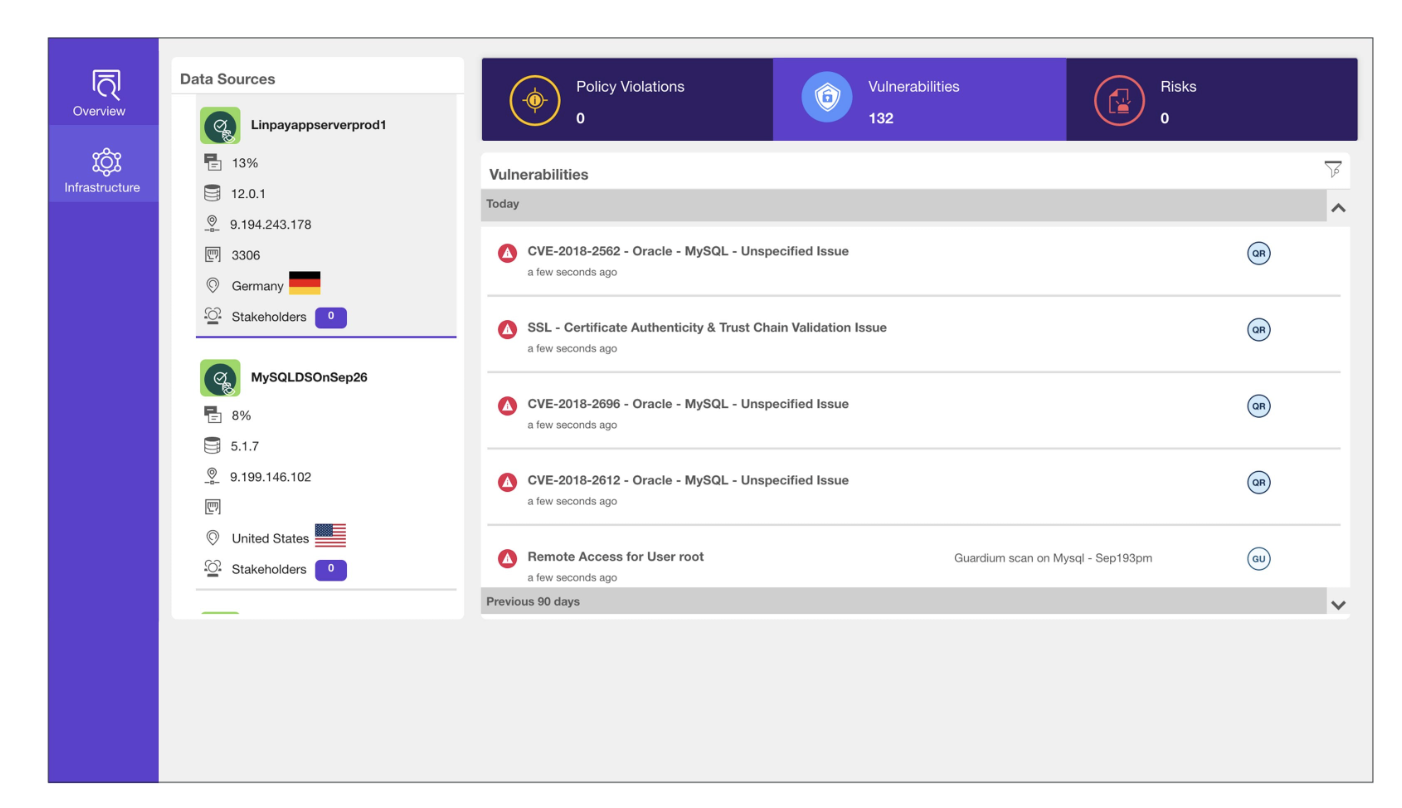Click the Linpayappserverprod1 data source icon
This screenshot has width=1402, height=808.
220,125
